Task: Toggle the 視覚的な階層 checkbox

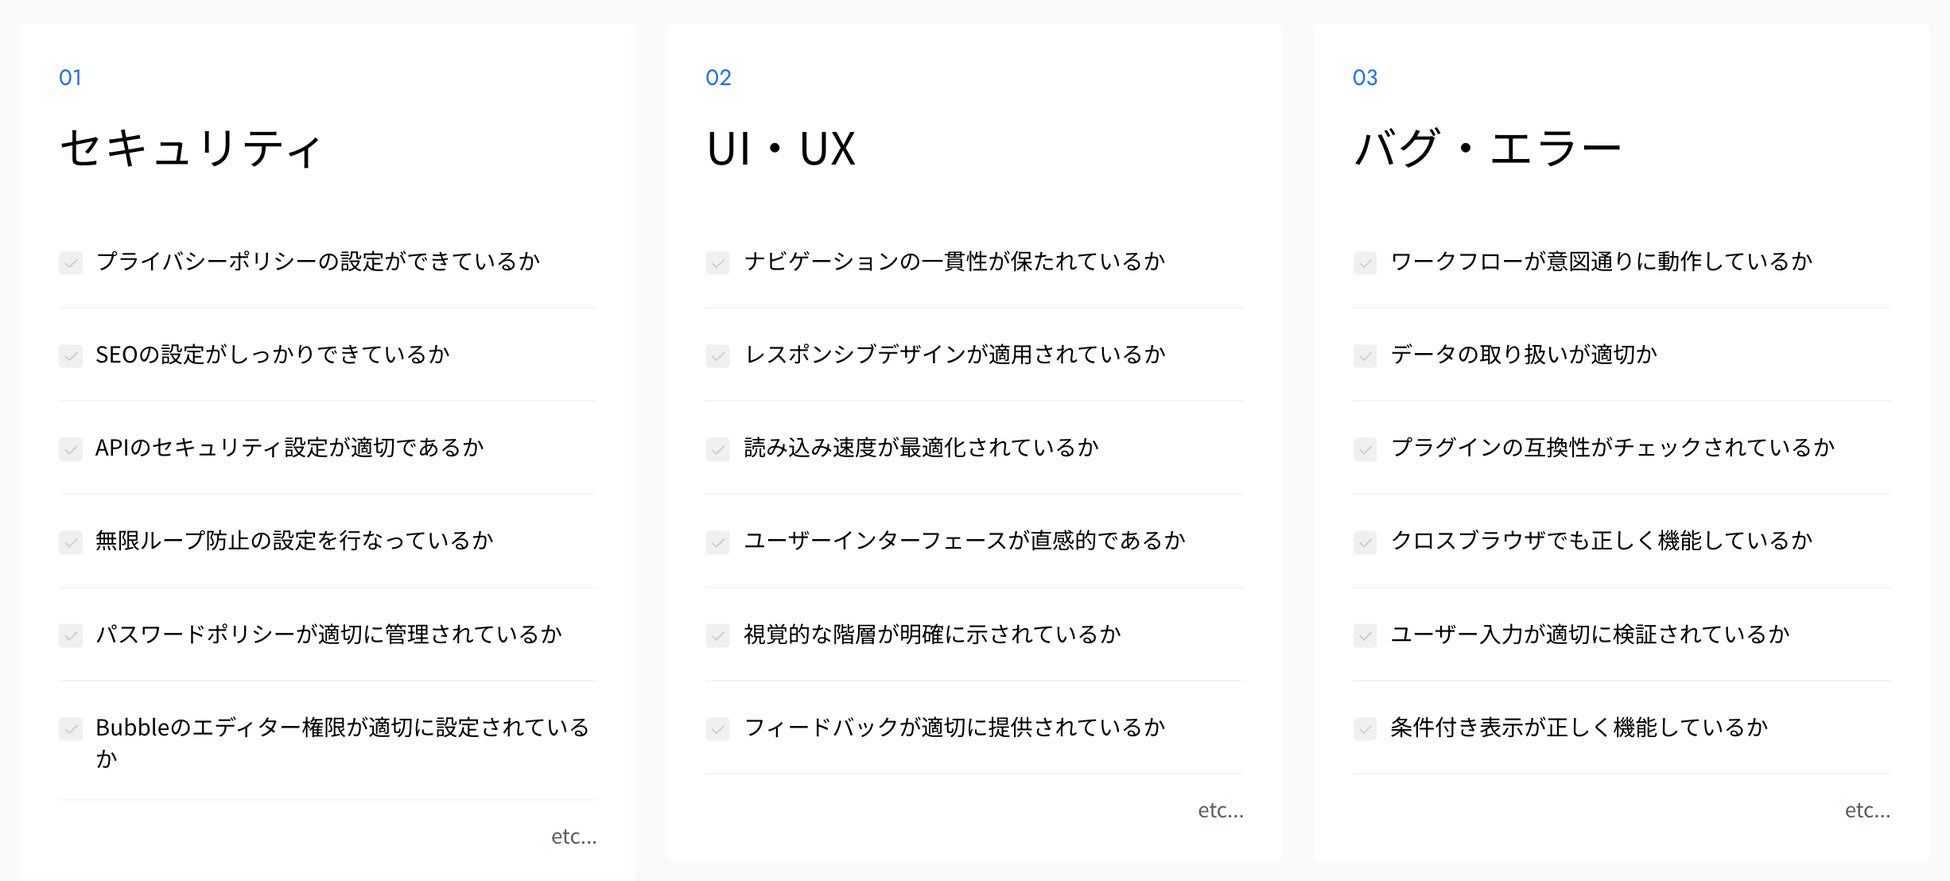Action: (718, 635)
